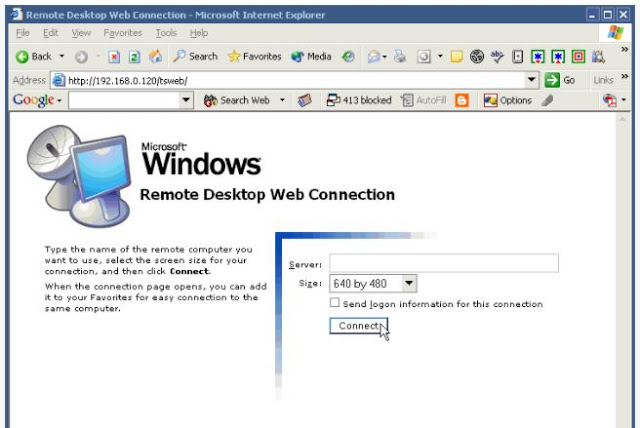Click the address bar URL field
This screenshot has height=428, width=640.
pyautogui.click(x=288, y=80)
